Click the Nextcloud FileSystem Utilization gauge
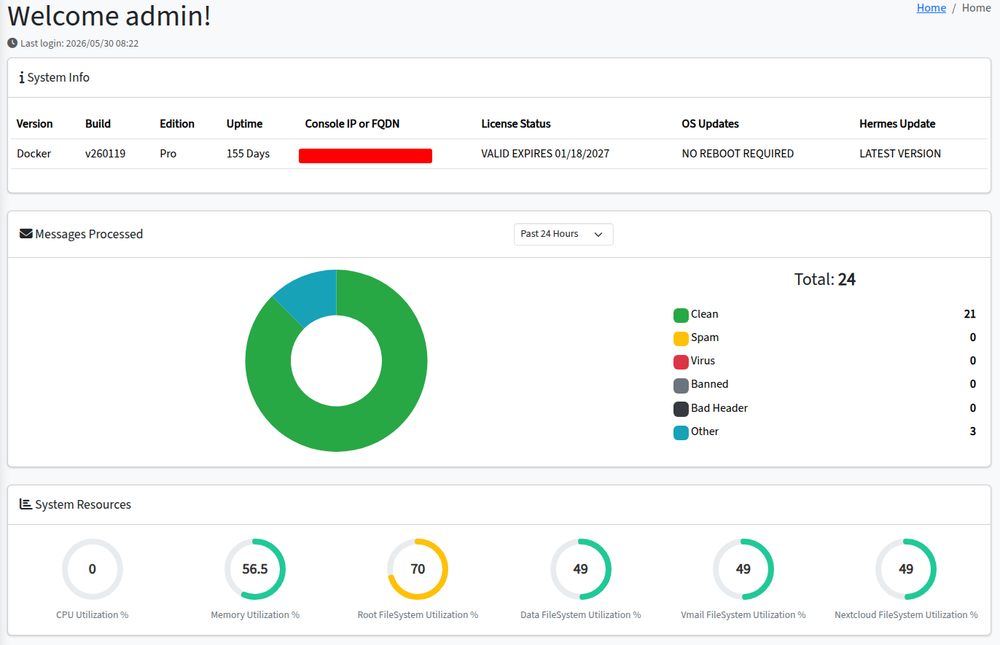Viewport: 1000px width, 645px height. click(906, 569)
